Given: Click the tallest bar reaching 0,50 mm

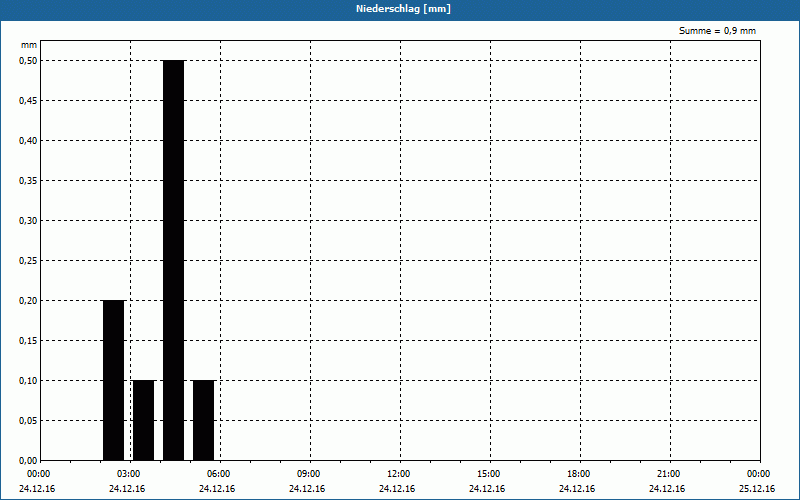Looking at the screenshot, I should coord(173,261).
